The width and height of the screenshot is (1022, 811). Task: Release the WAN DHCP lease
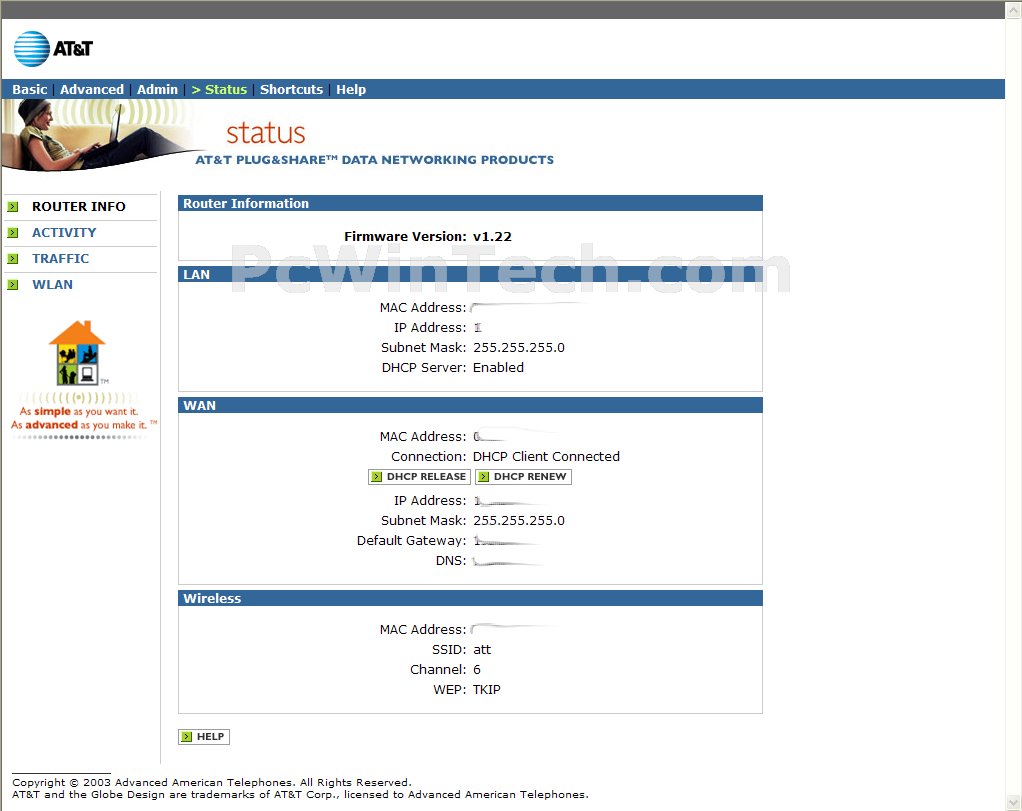(419, 477)
